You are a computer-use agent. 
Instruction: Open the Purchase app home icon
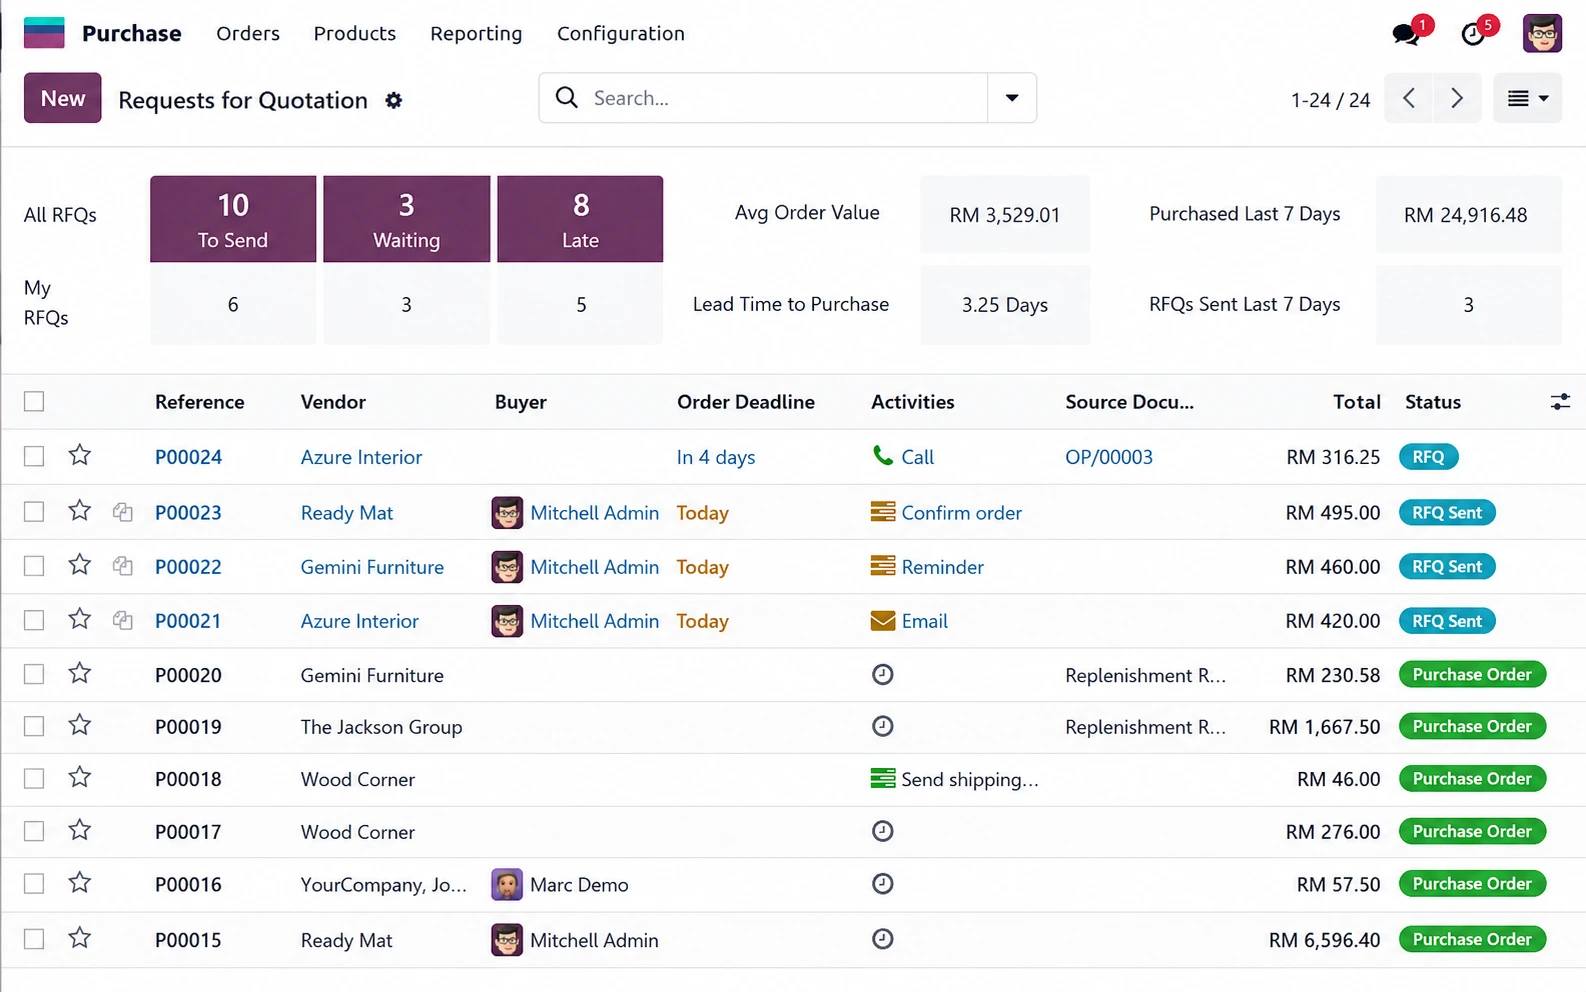pos(44,33)
